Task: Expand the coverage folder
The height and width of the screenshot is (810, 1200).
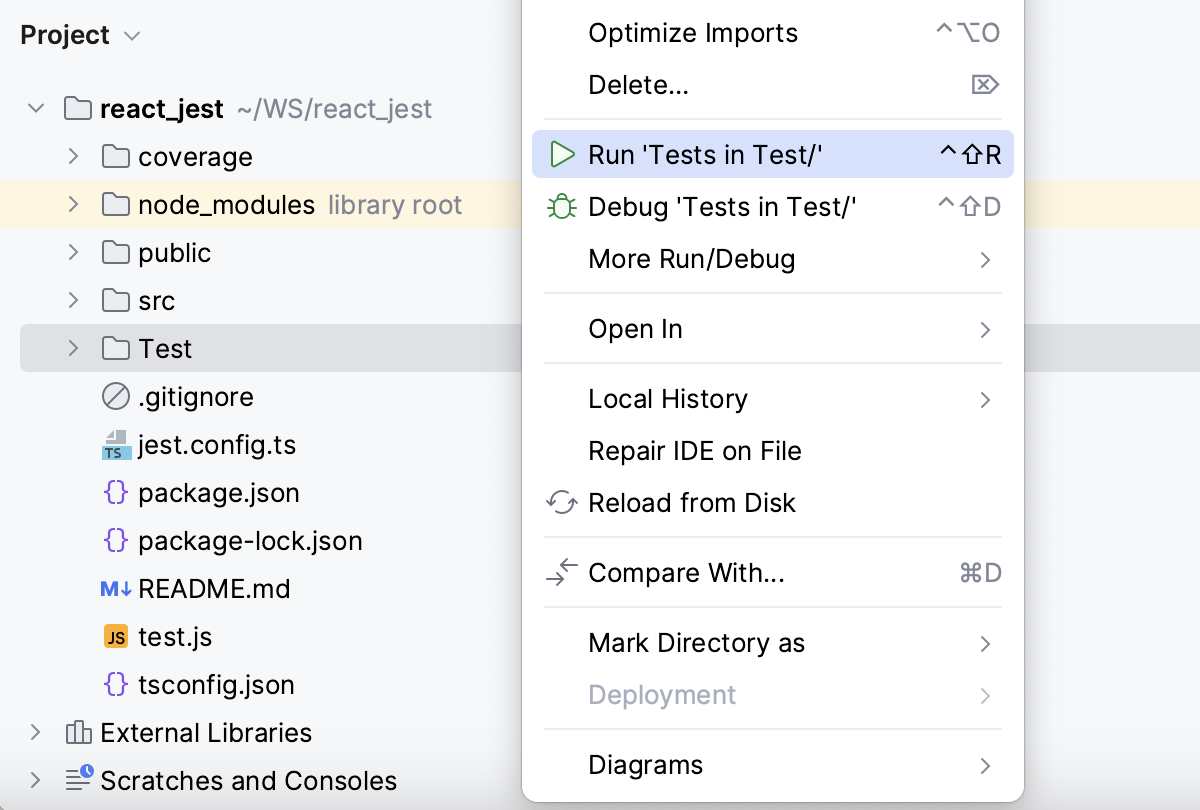Action: tap(72, 156)
